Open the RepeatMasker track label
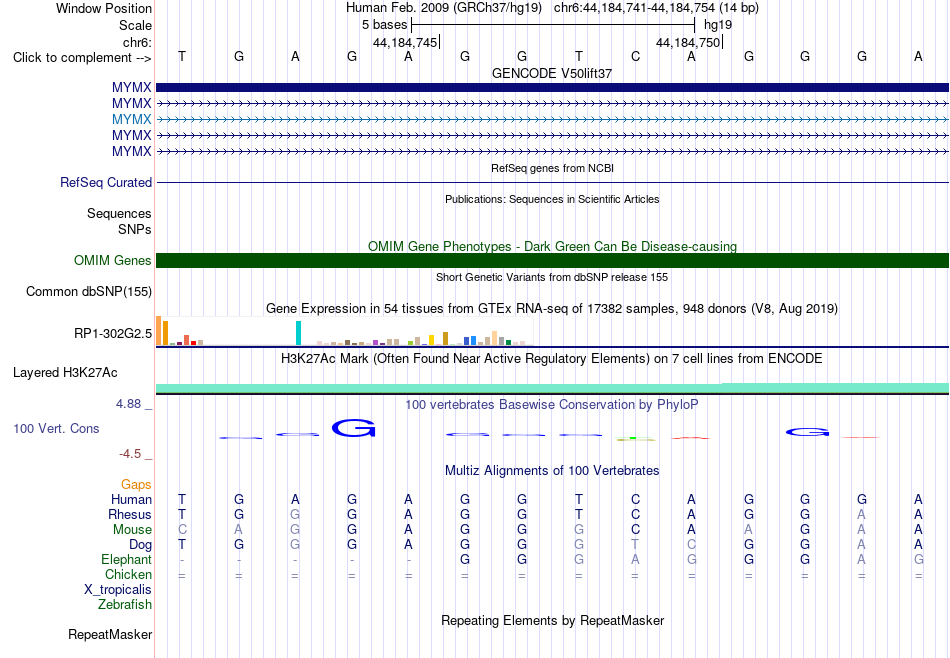Viewport: 950px width, 658px height. click(110, 634)
